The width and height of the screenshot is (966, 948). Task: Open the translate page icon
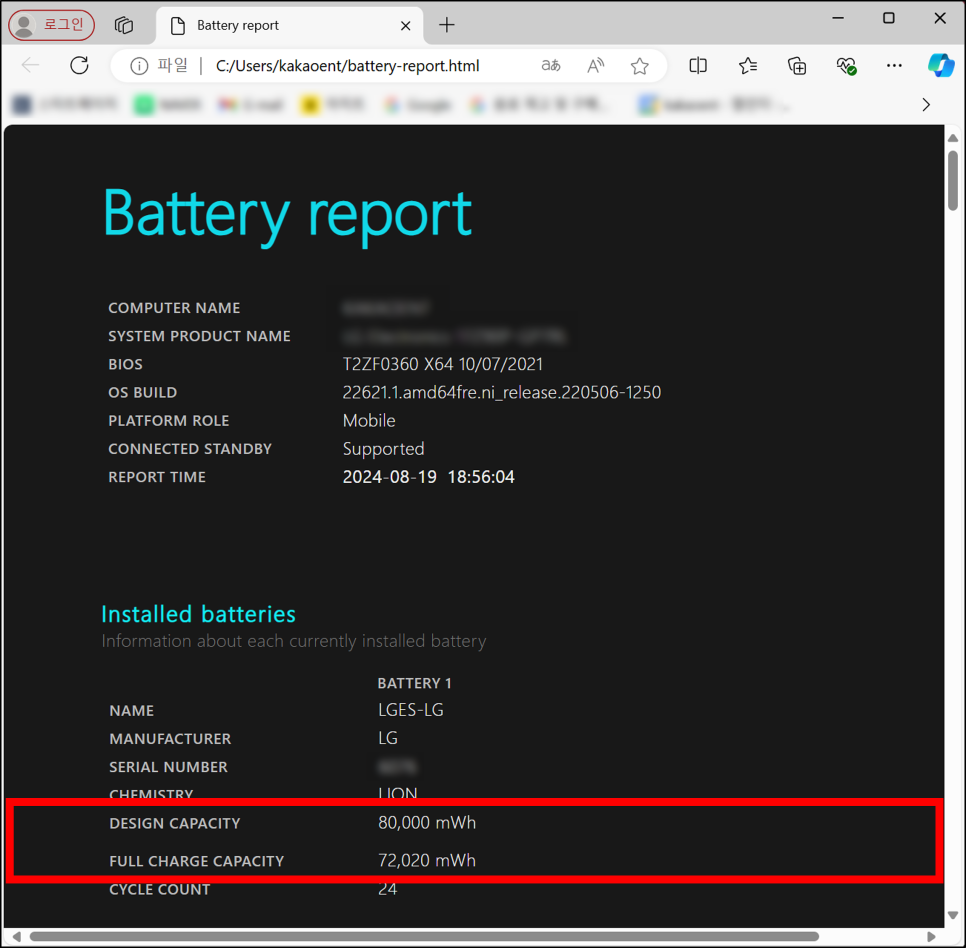pos(551,65)
